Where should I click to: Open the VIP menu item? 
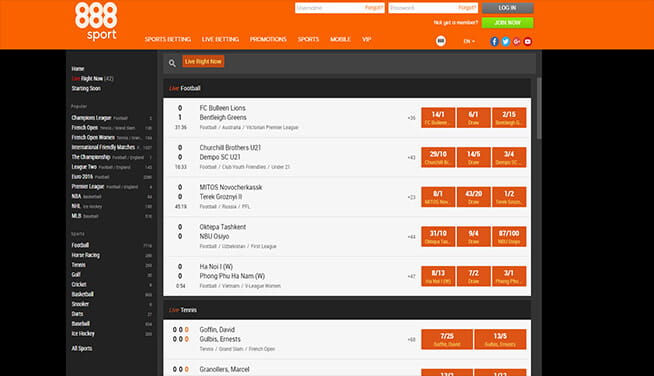coord(367,39)
